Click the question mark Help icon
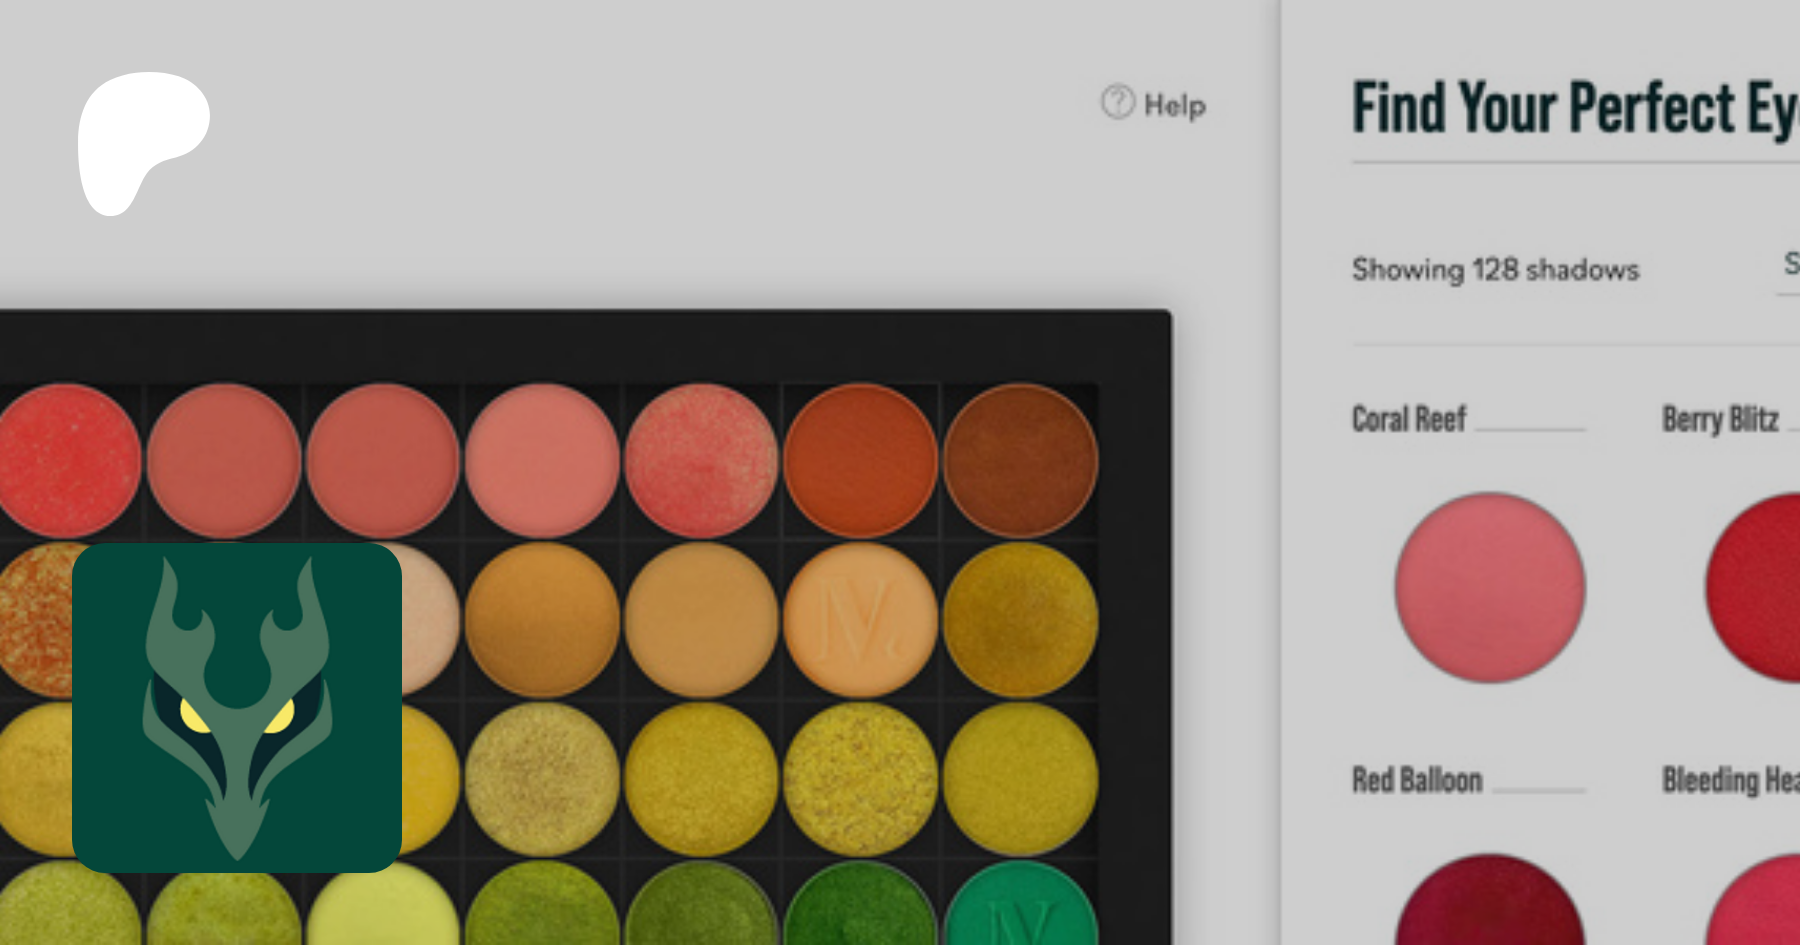 [x=1117, y=102]
